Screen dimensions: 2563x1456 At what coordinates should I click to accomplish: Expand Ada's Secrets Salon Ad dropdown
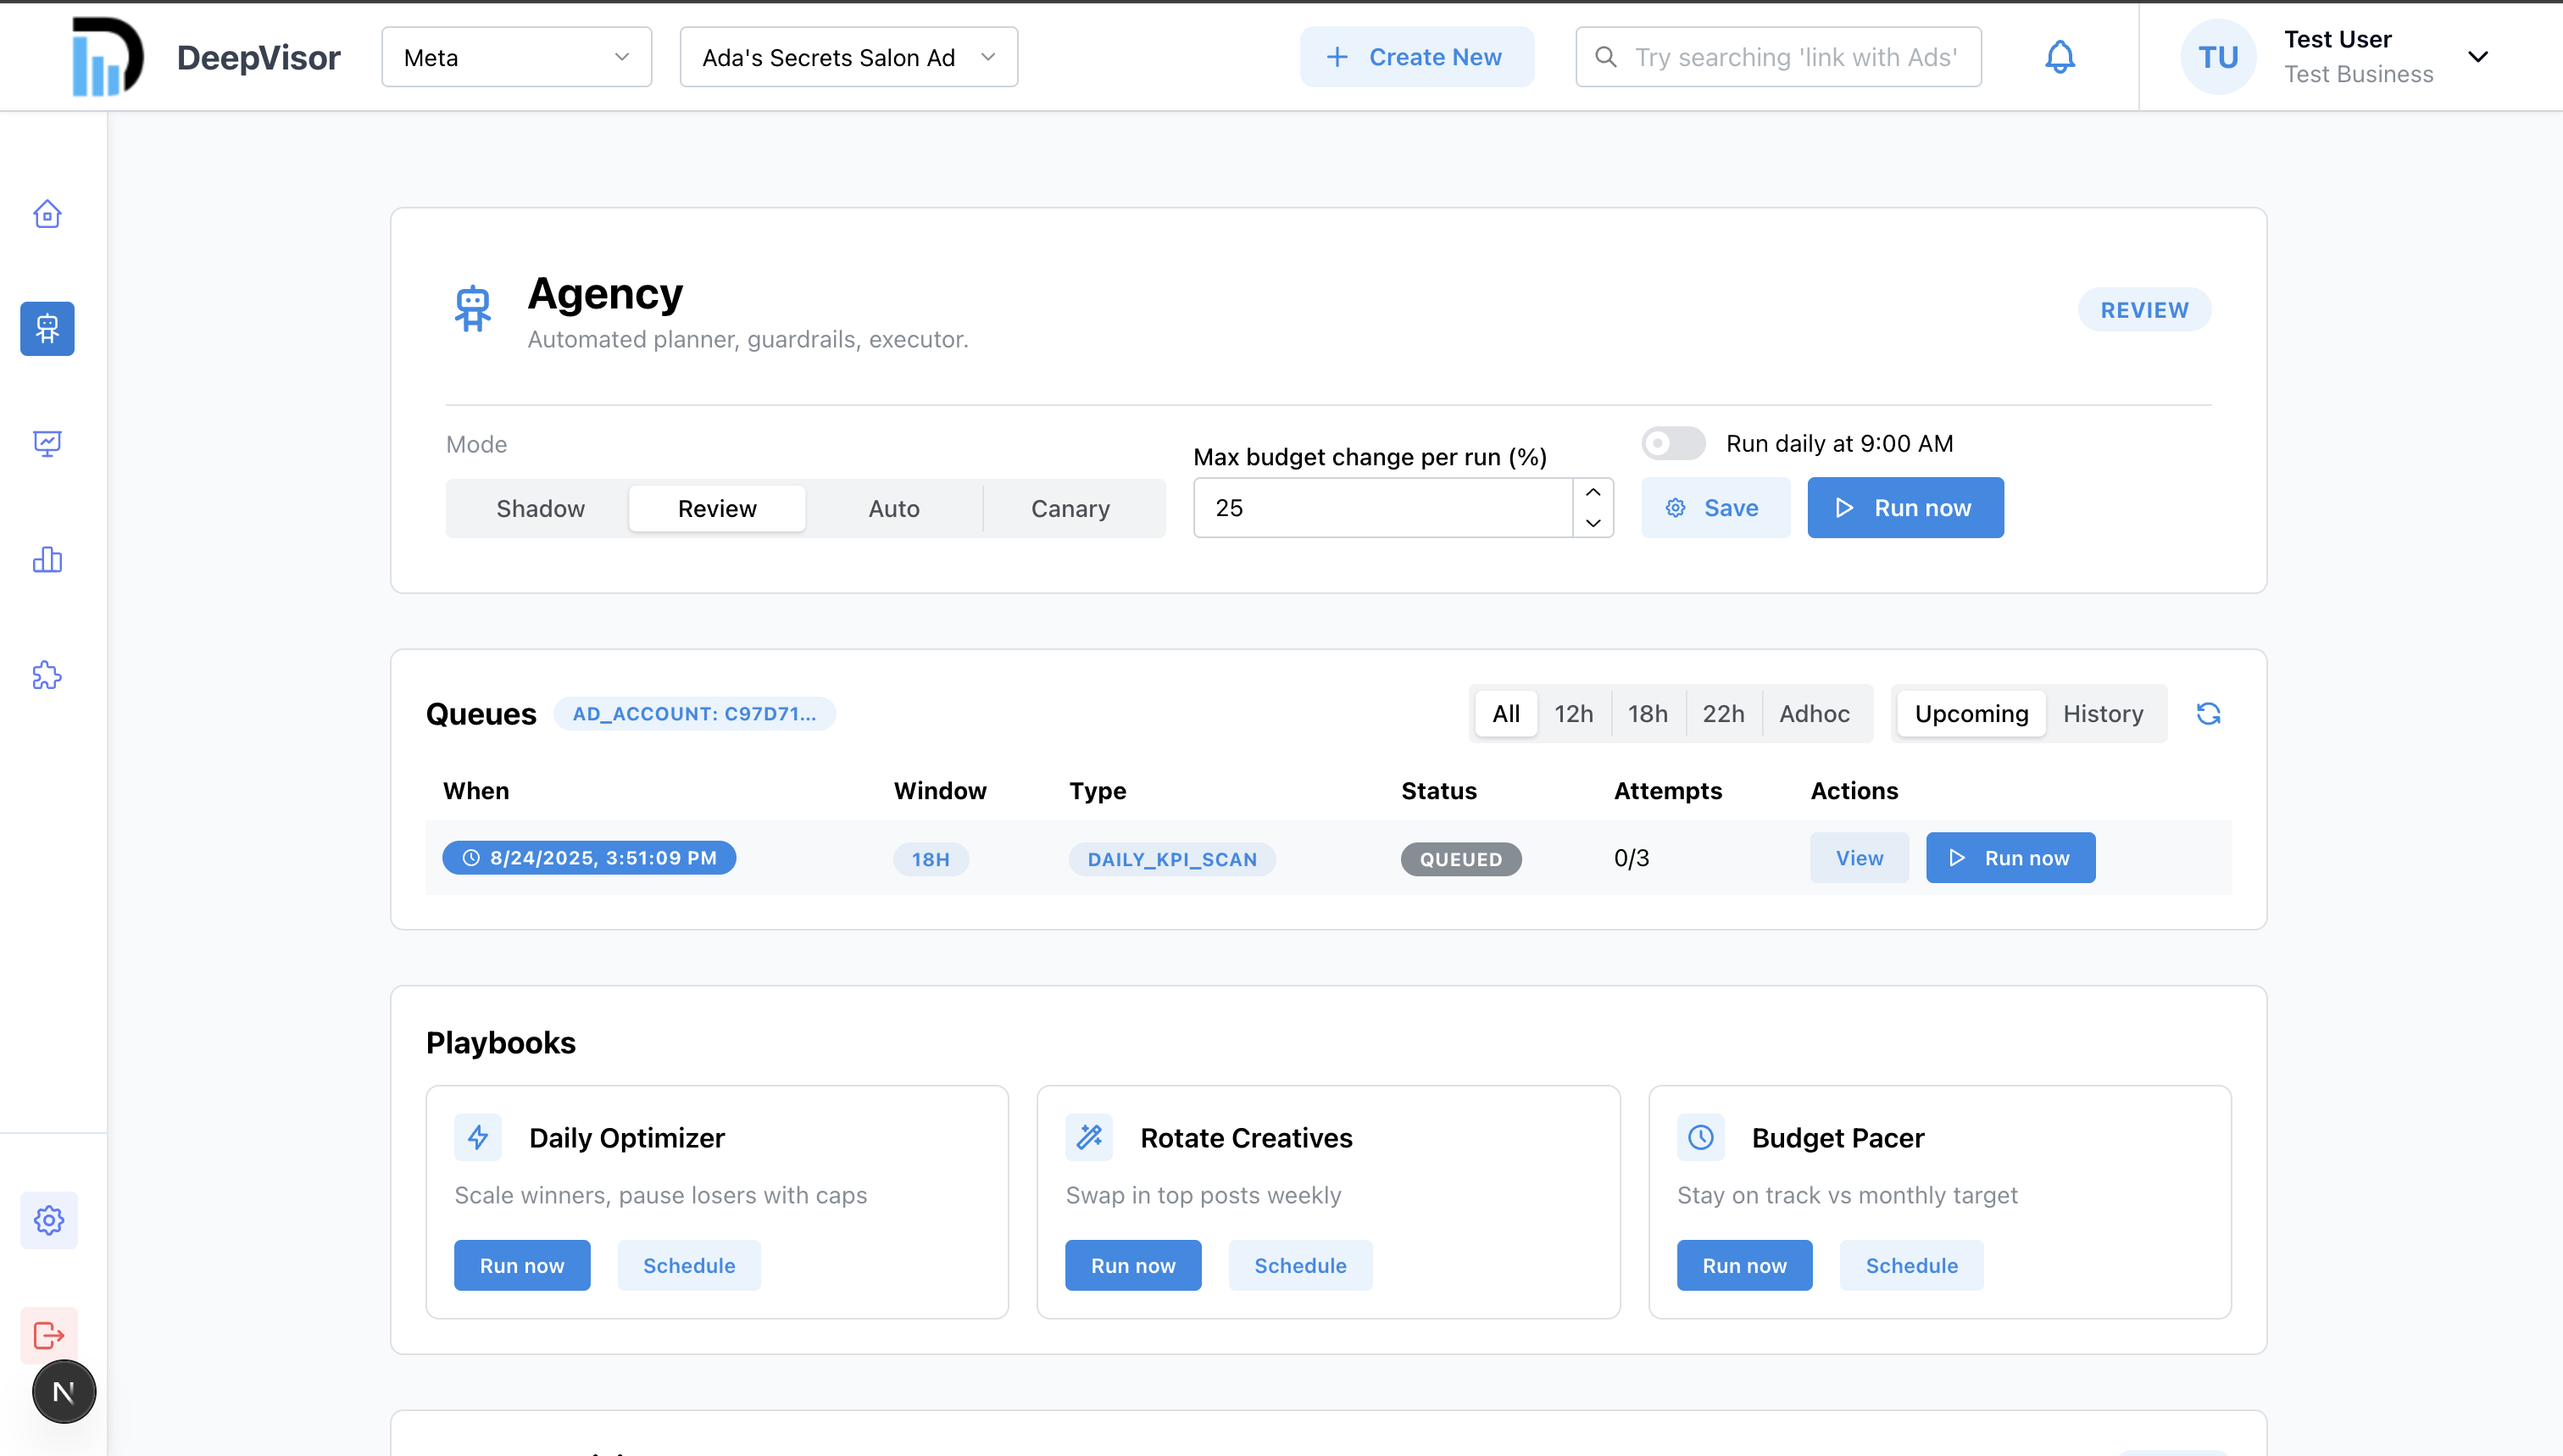click(x=848, y=57)
